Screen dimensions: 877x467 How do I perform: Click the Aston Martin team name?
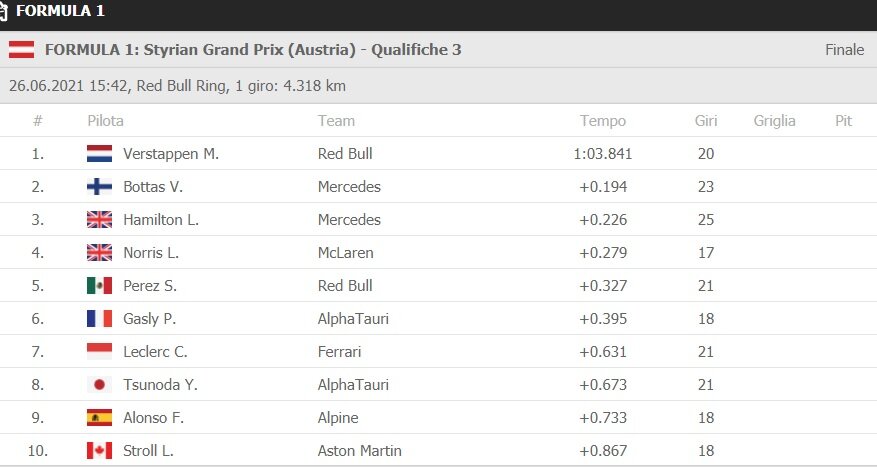(x=359, y=451)
